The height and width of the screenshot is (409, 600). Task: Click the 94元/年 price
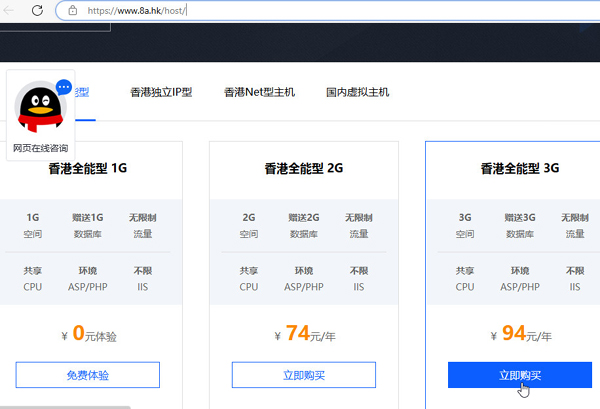coord(521,334)
